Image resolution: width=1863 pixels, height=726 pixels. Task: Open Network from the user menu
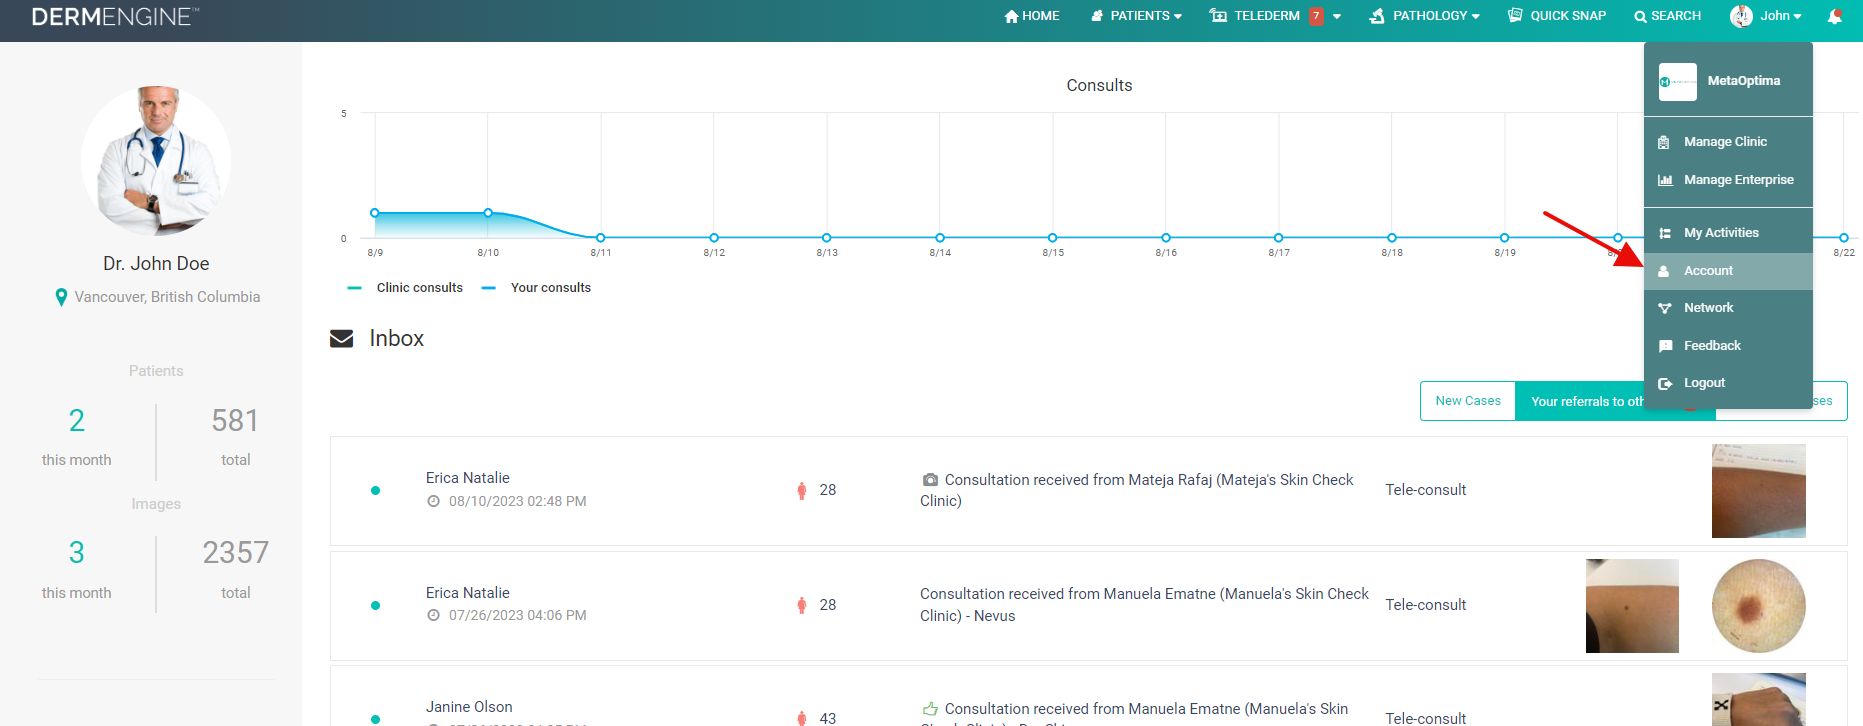(x=1728, y=308)
